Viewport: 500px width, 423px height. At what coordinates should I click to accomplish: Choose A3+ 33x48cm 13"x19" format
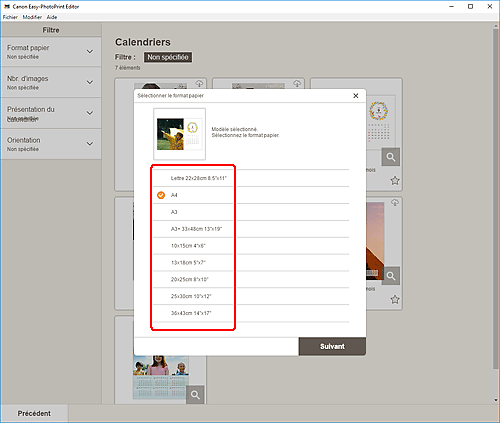(x=251, y=229)
